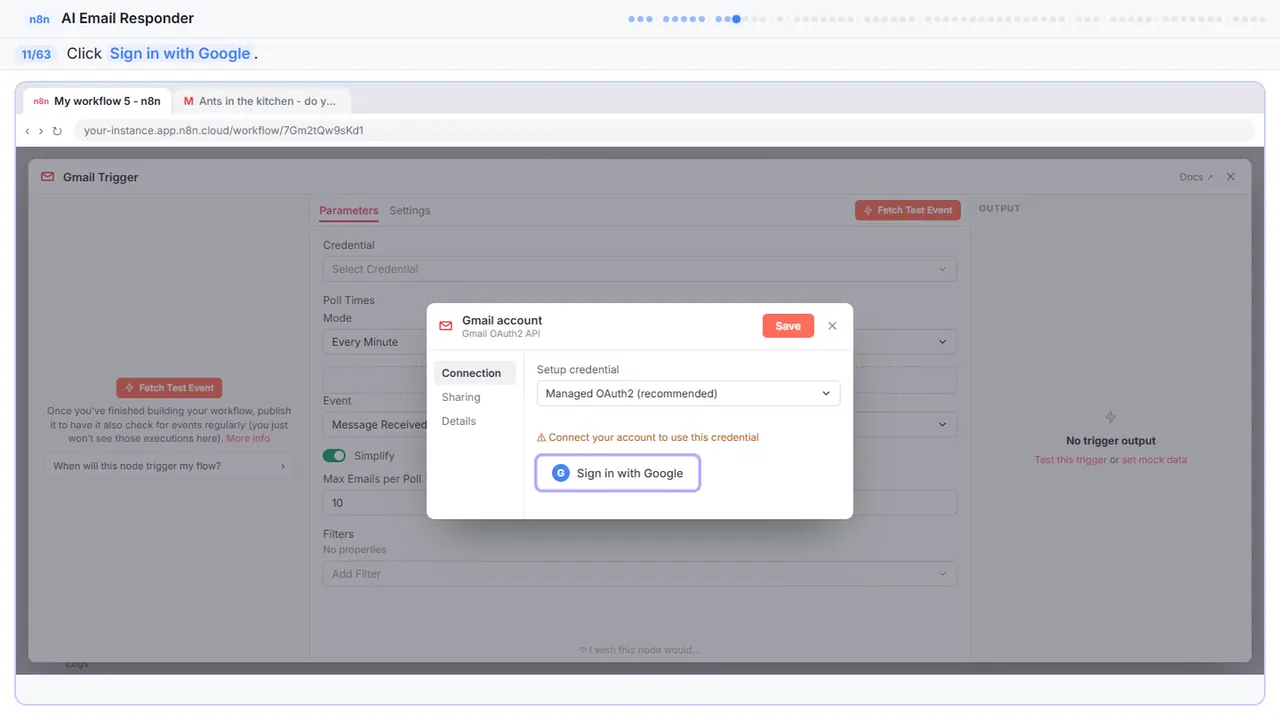Screen dimensions: 1280x720
Task: Open the Settings tab
Action: pos(410,211)
